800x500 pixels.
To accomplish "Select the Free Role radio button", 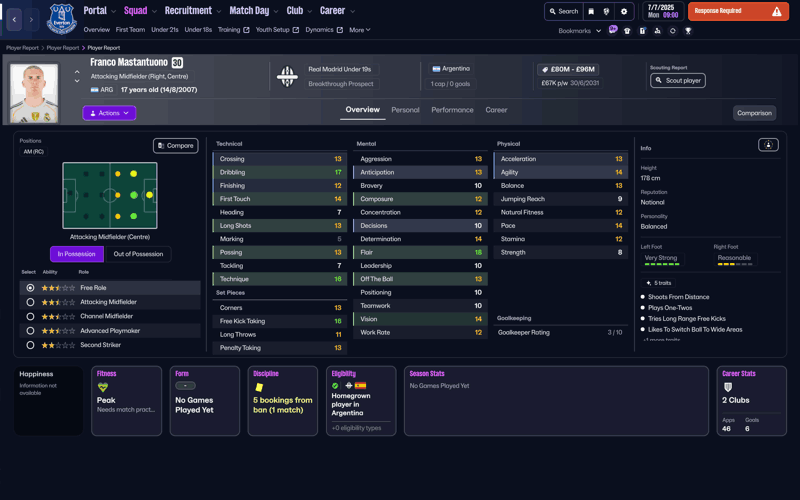I will coord(30,288).
